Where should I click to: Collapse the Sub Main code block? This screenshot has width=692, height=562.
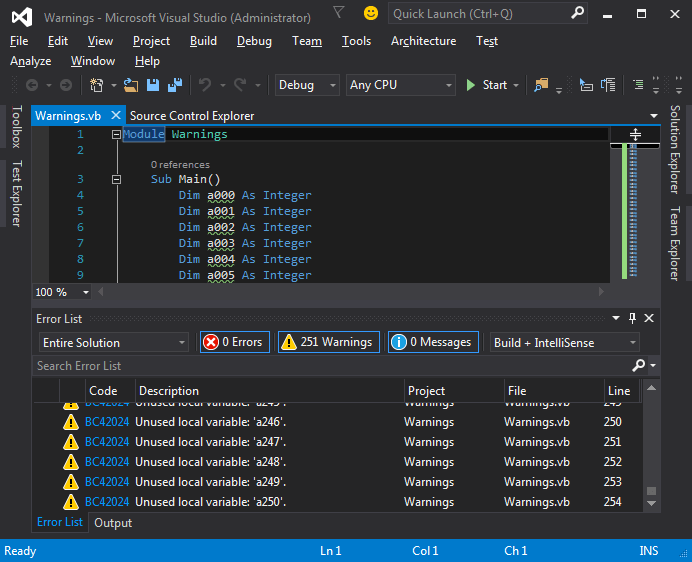116,179
